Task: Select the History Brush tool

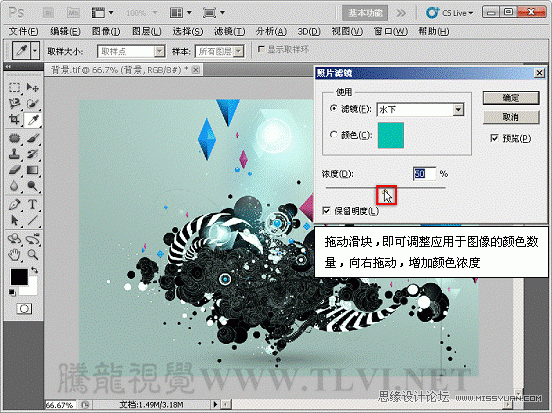Action: [x=33, y=154]
